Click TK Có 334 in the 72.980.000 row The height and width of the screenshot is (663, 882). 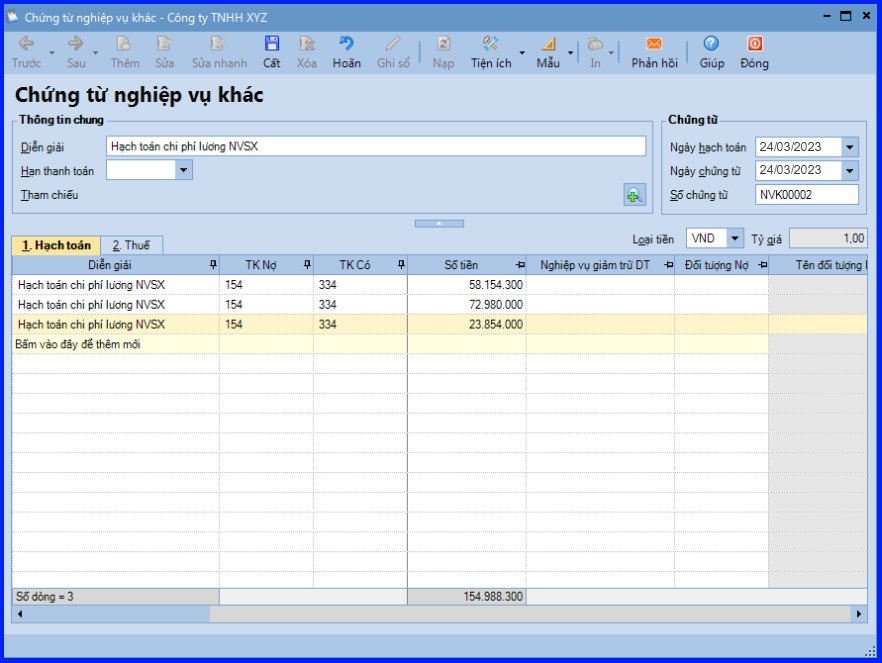pos(360,304)
